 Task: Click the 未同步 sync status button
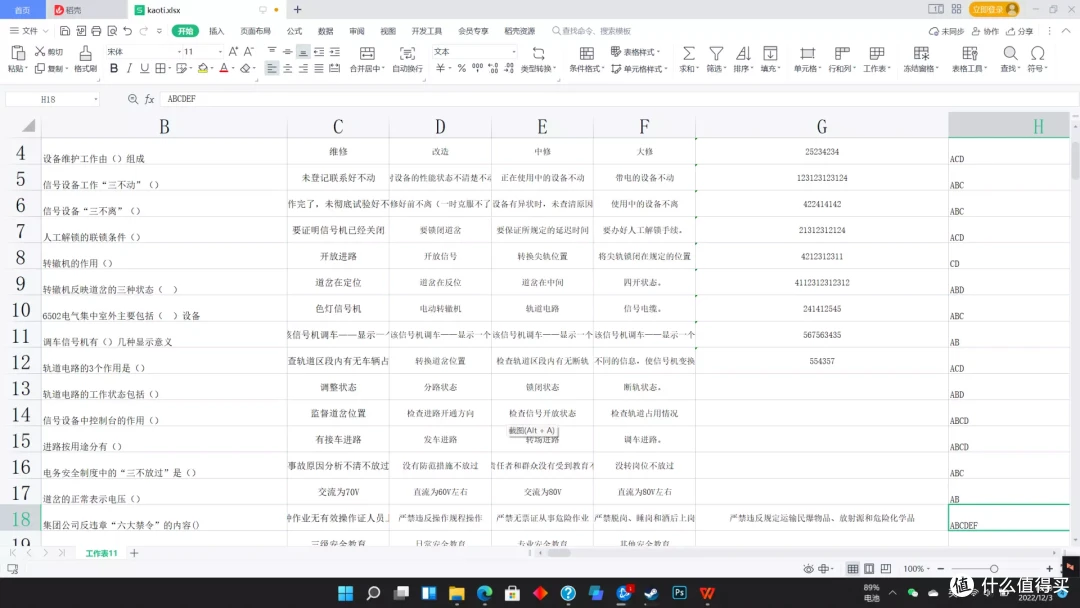pos(946,31)
